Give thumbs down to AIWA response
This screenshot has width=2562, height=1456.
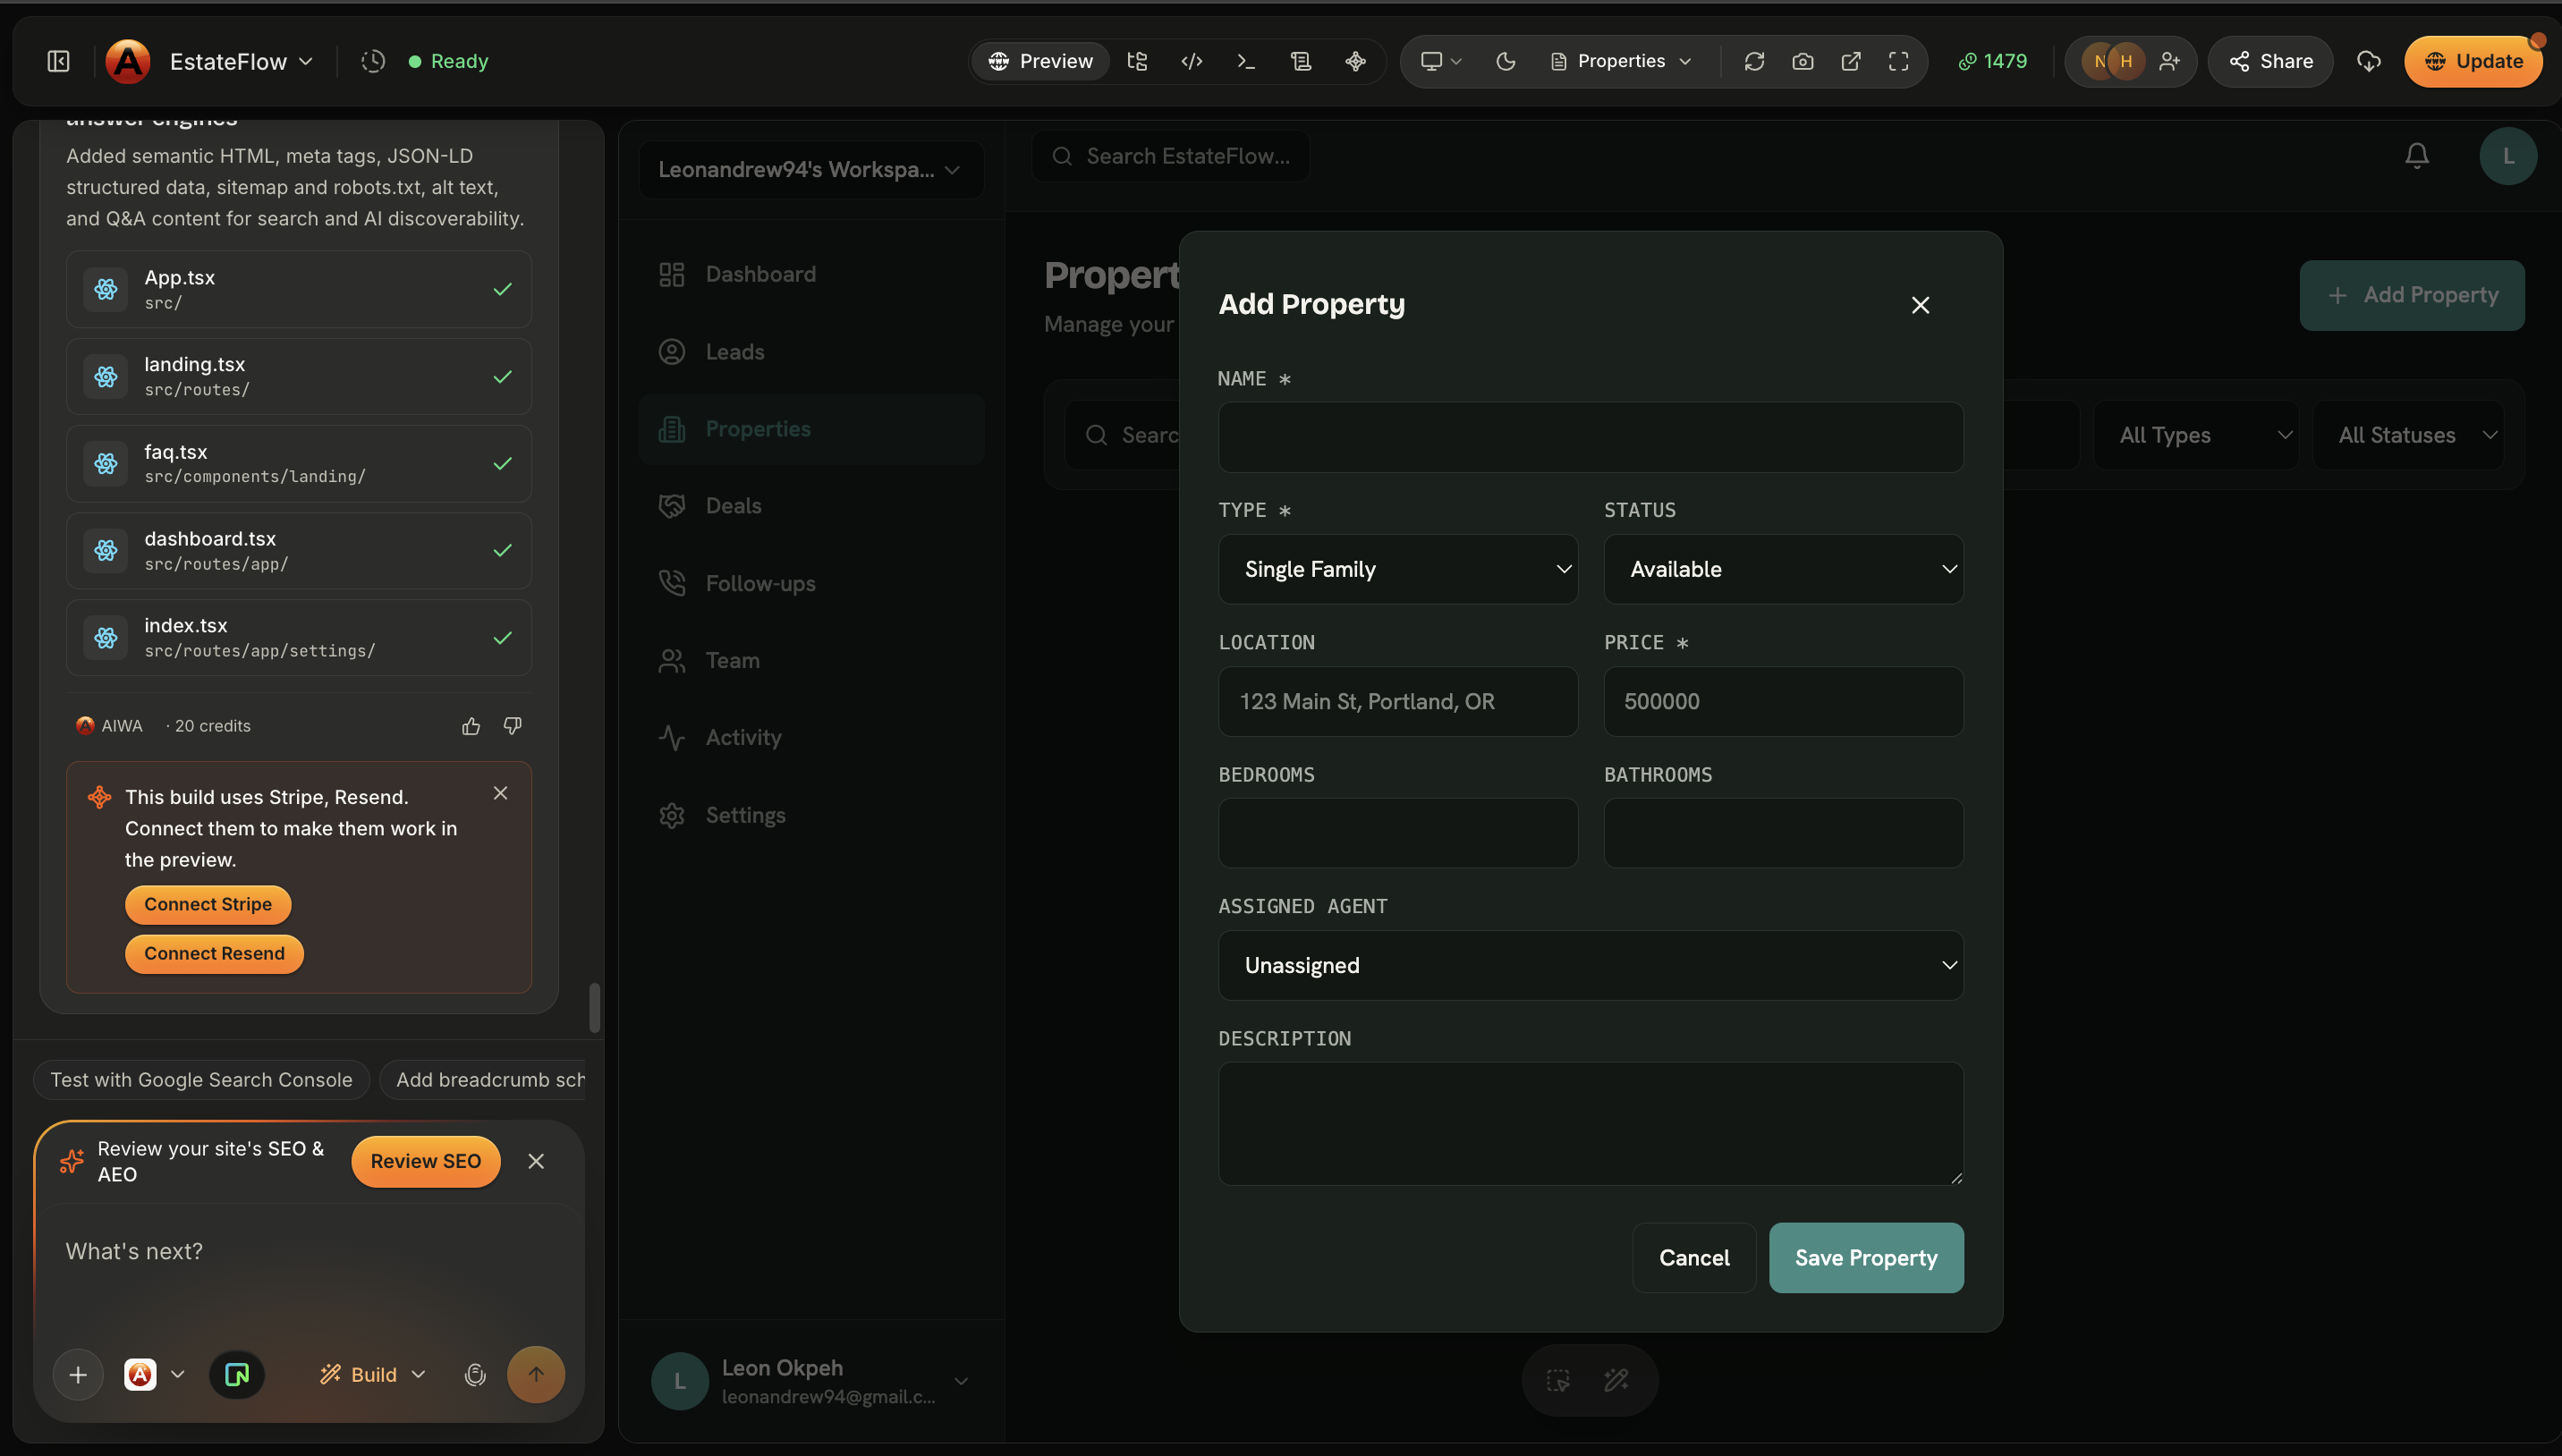click(x=513, y=726)
